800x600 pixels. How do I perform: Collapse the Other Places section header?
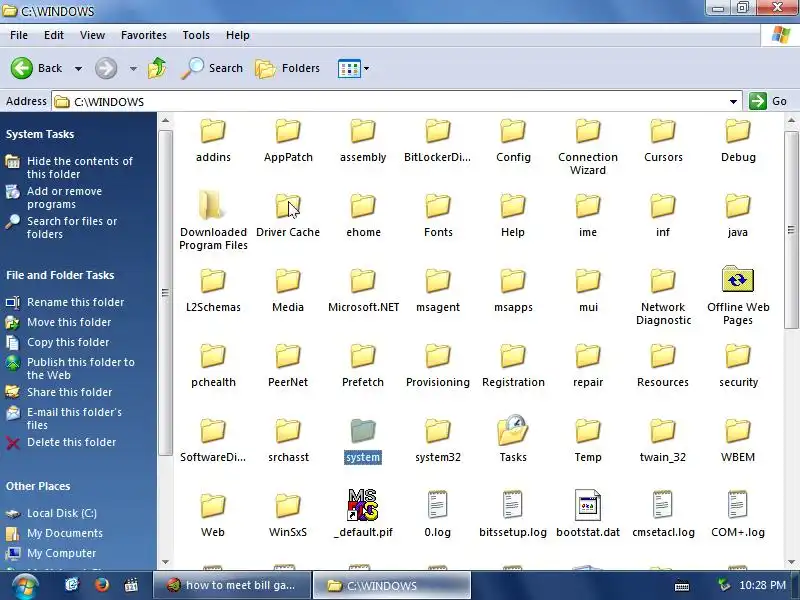(x=38, y=486)
